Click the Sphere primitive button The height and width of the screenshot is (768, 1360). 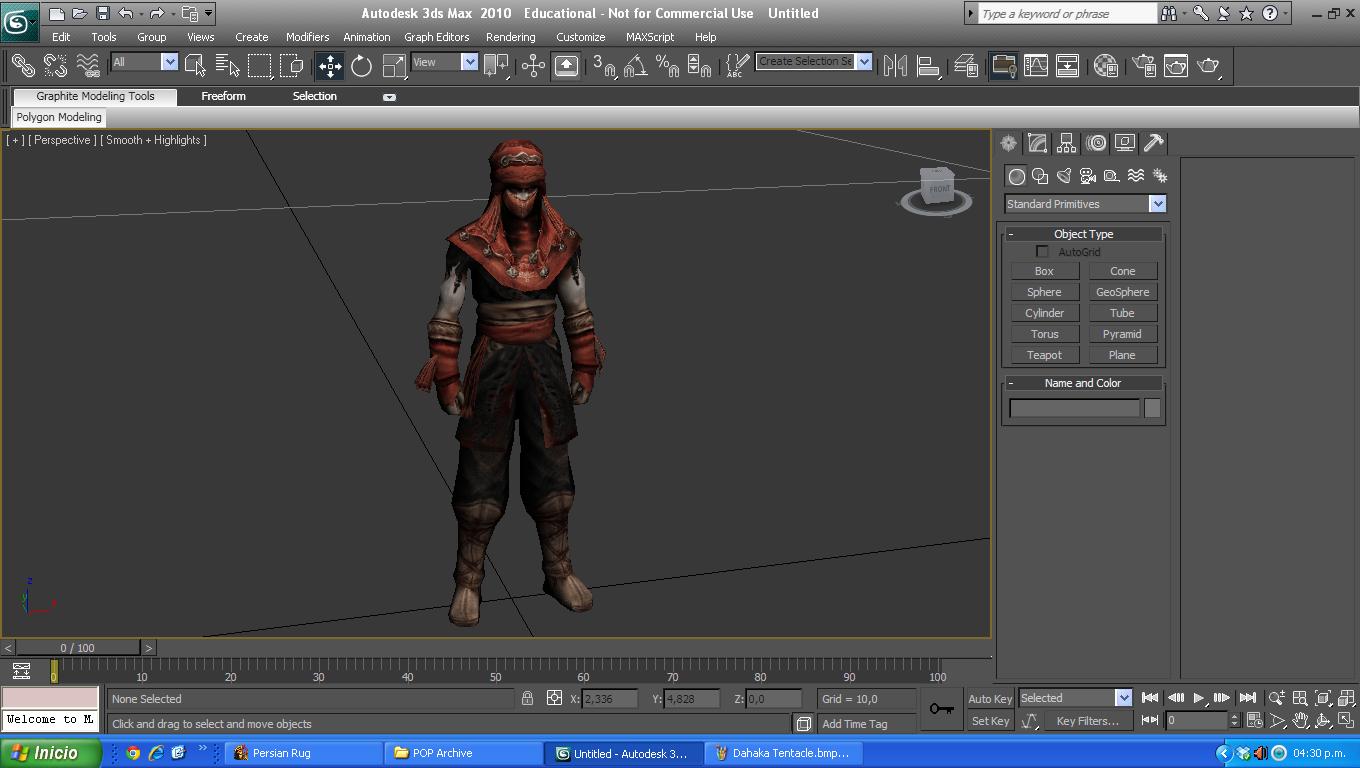point(1044,292)
